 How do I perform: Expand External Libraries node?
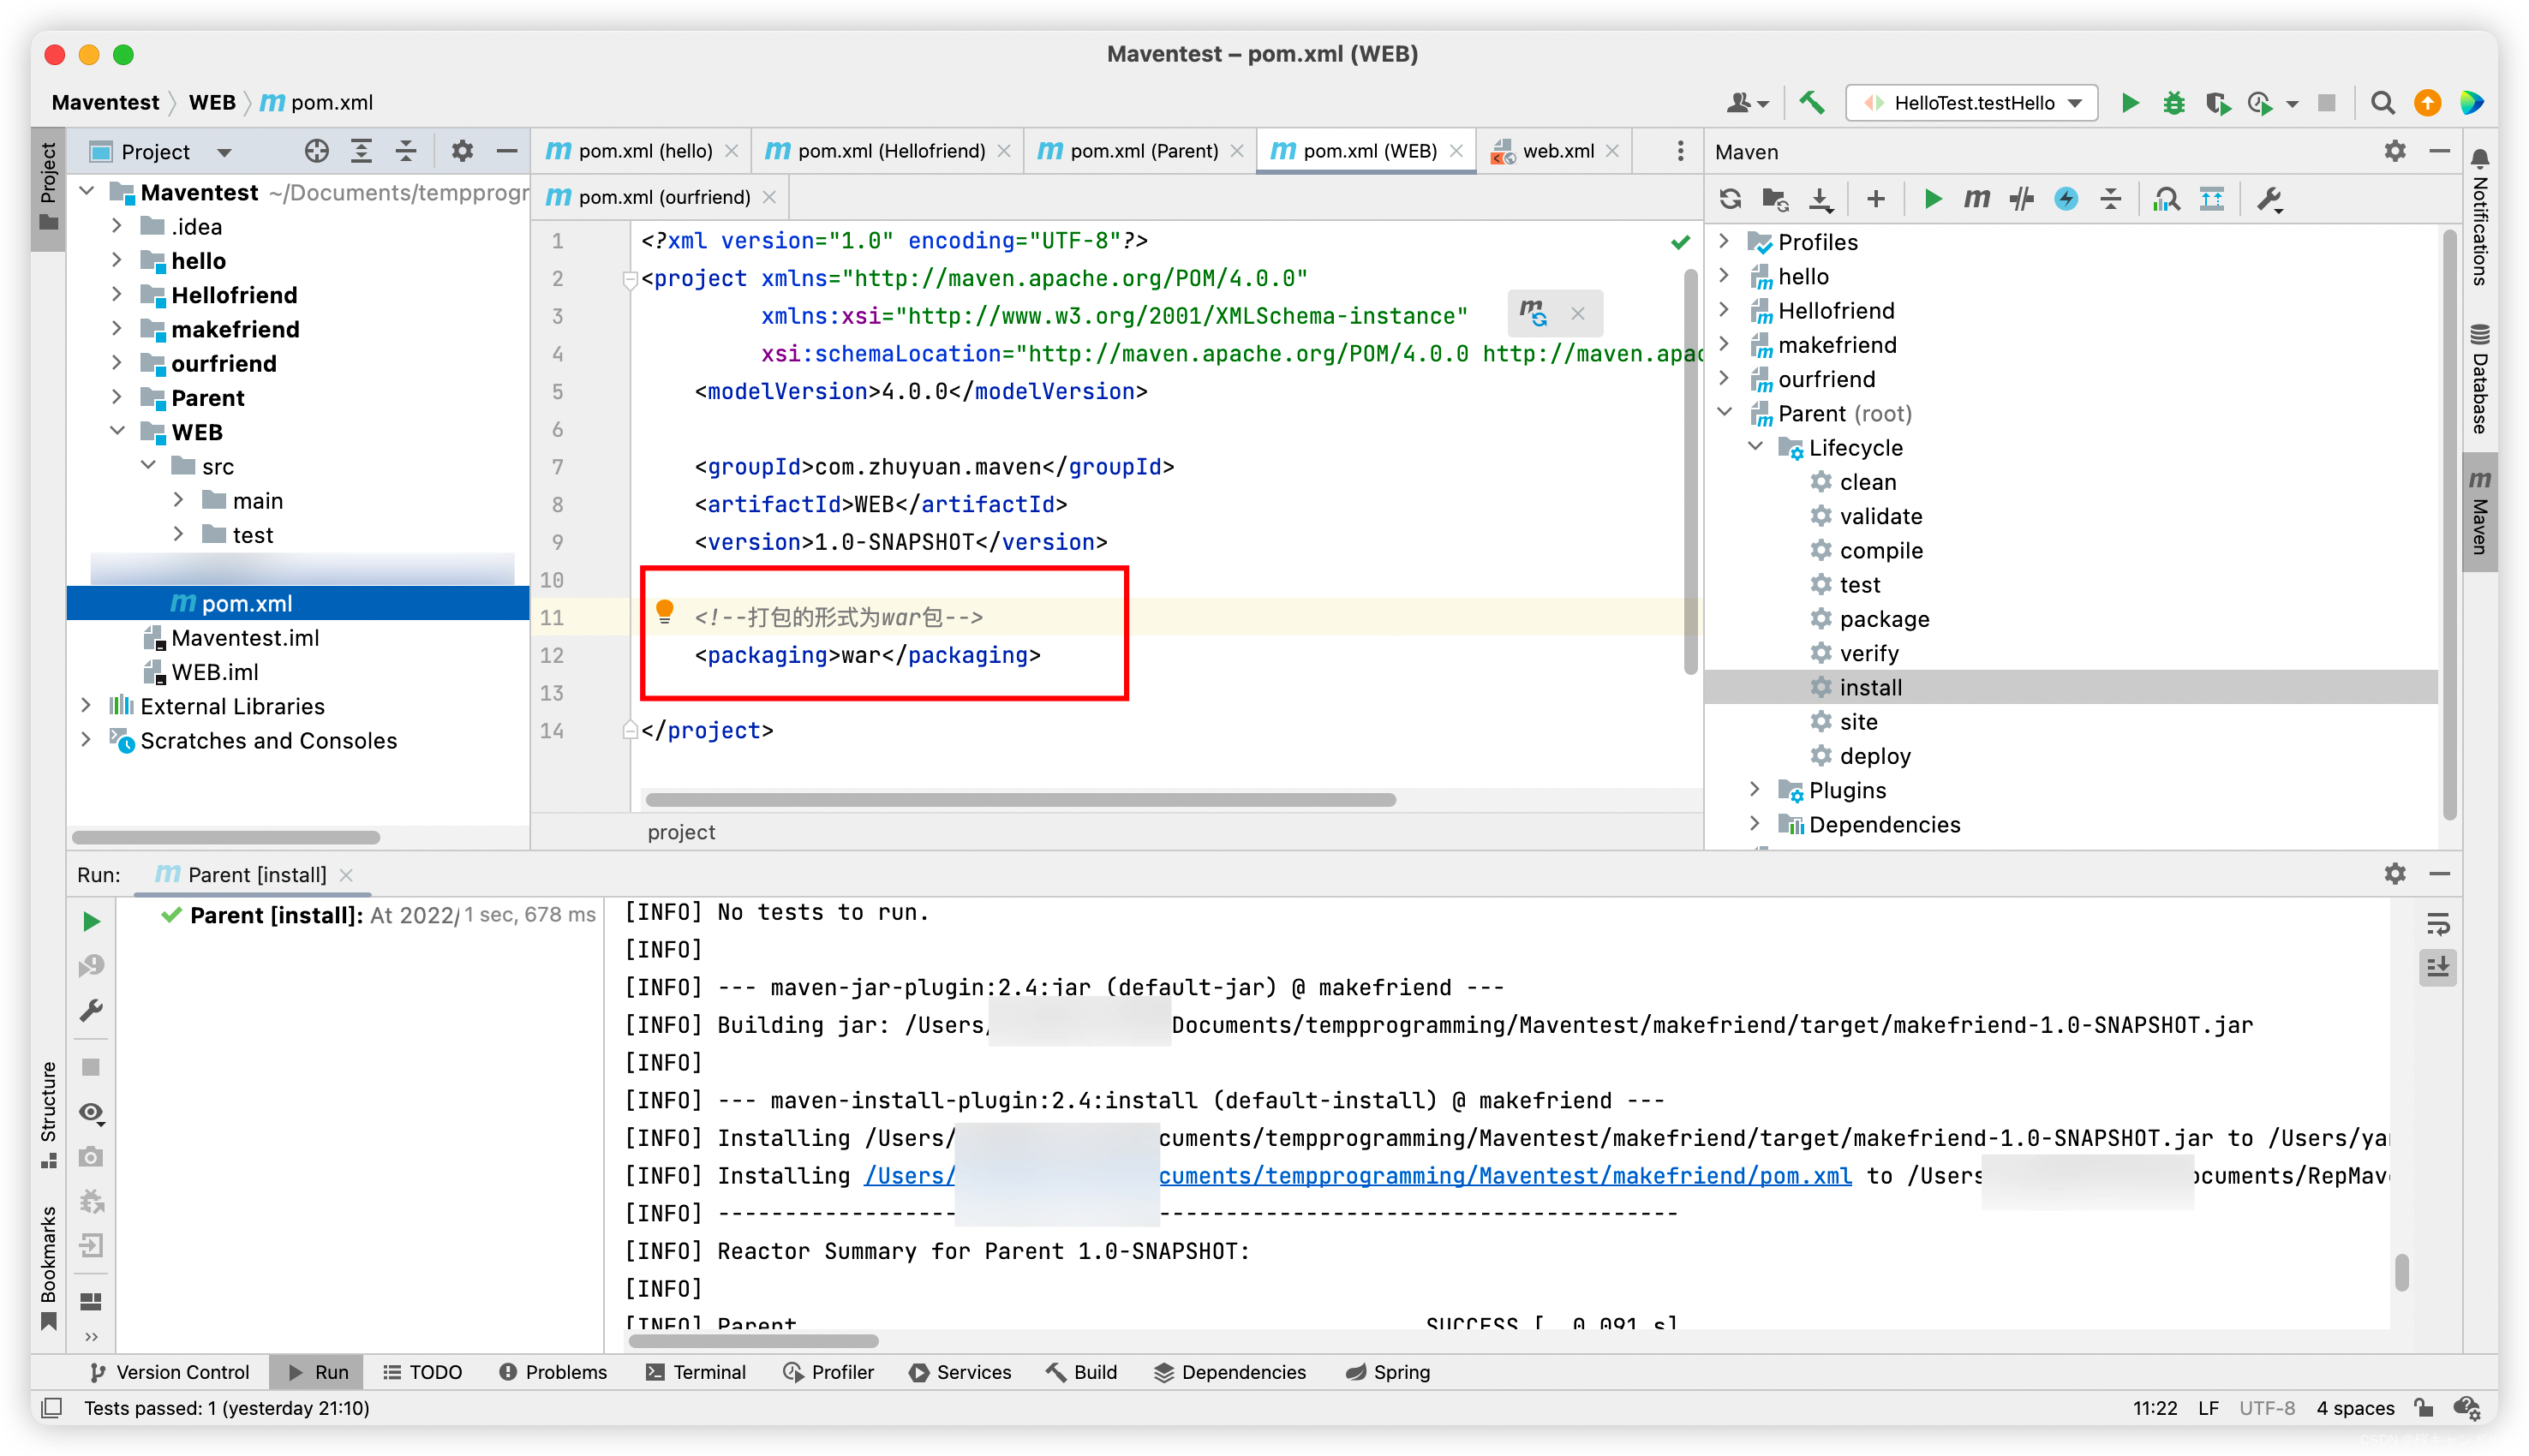click(x=86, y=705)
